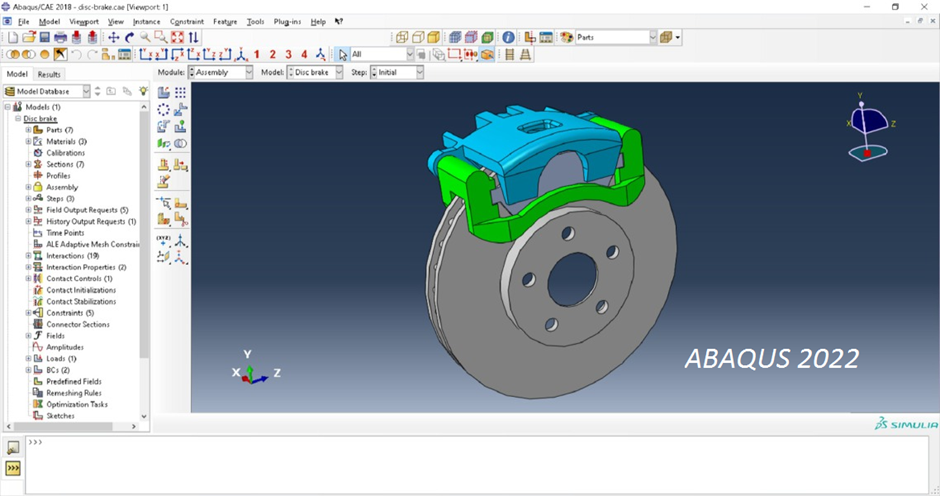
Task: Expand the Interactions (19) tree node
Action: [28, 255]
